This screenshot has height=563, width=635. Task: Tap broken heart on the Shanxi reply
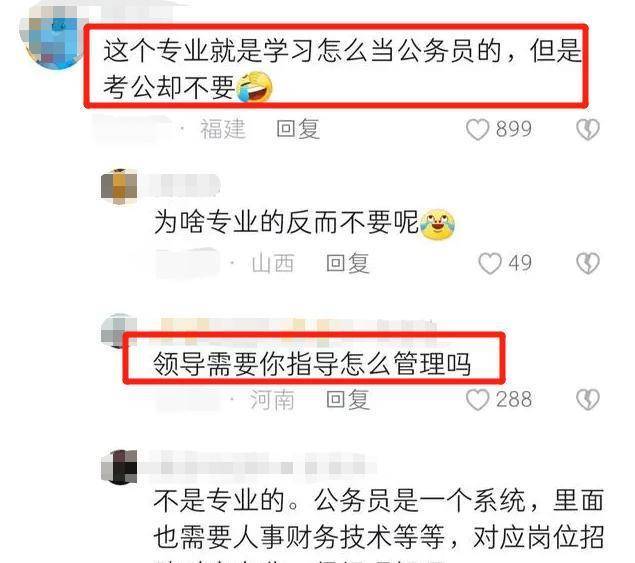(x=588, y=264)
